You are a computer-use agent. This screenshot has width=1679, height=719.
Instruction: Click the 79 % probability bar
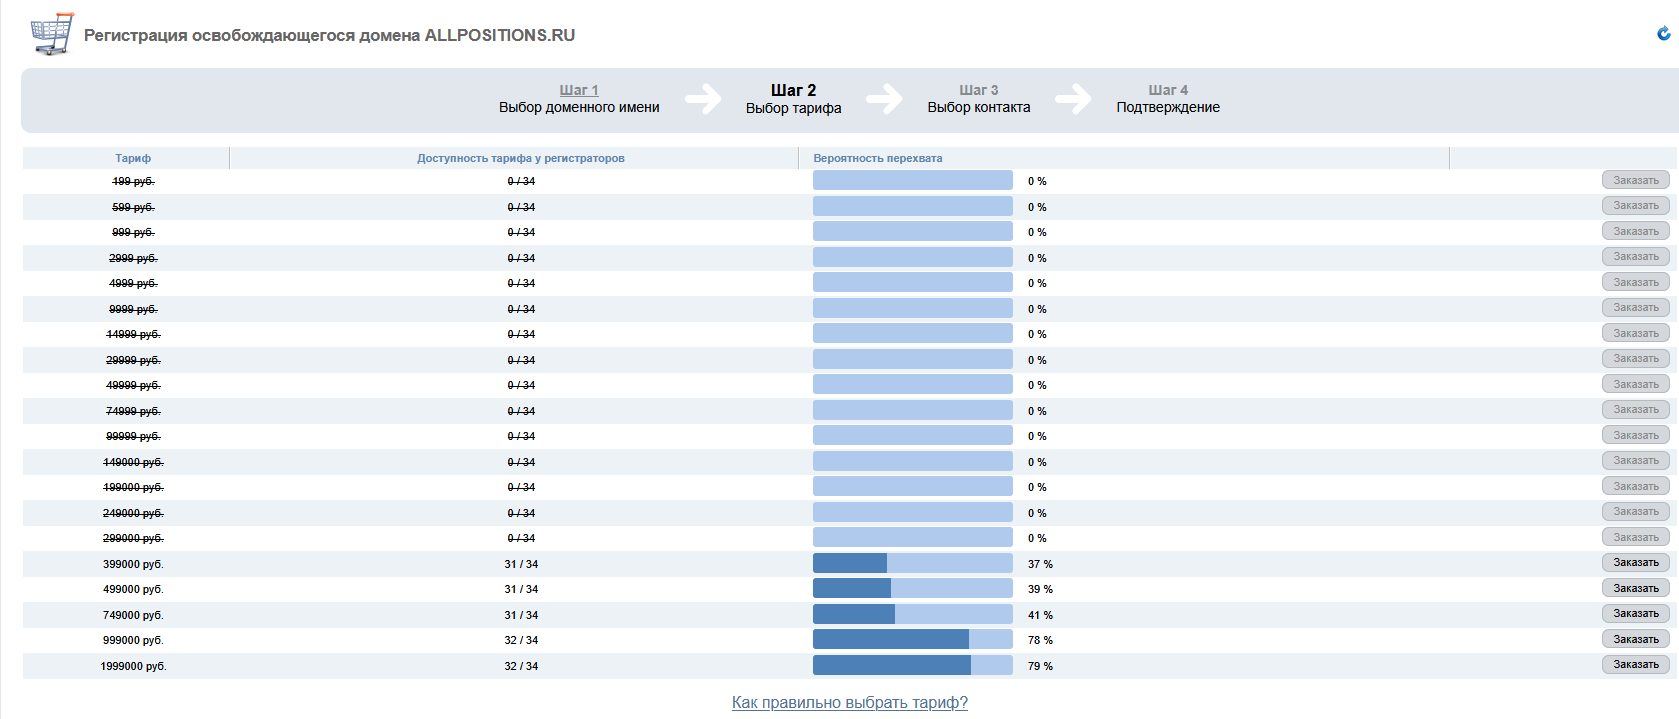[912, 665]
